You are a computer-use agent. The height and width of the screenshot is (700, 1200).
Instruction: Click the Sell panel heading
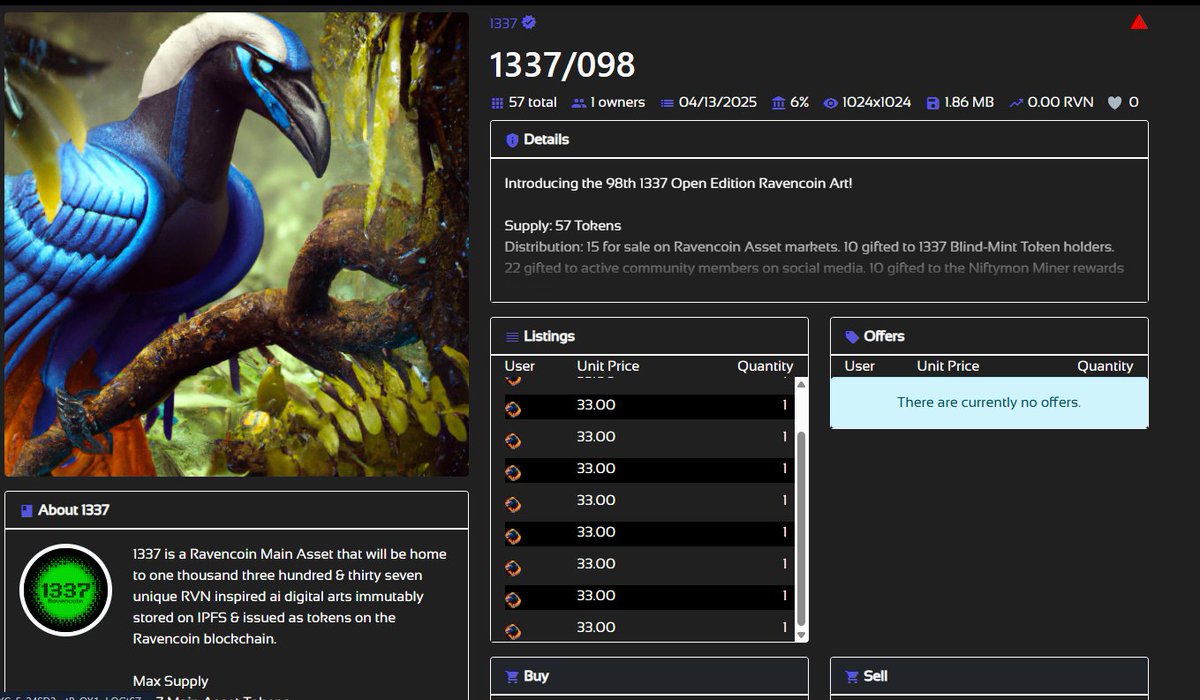coord(876,676)
